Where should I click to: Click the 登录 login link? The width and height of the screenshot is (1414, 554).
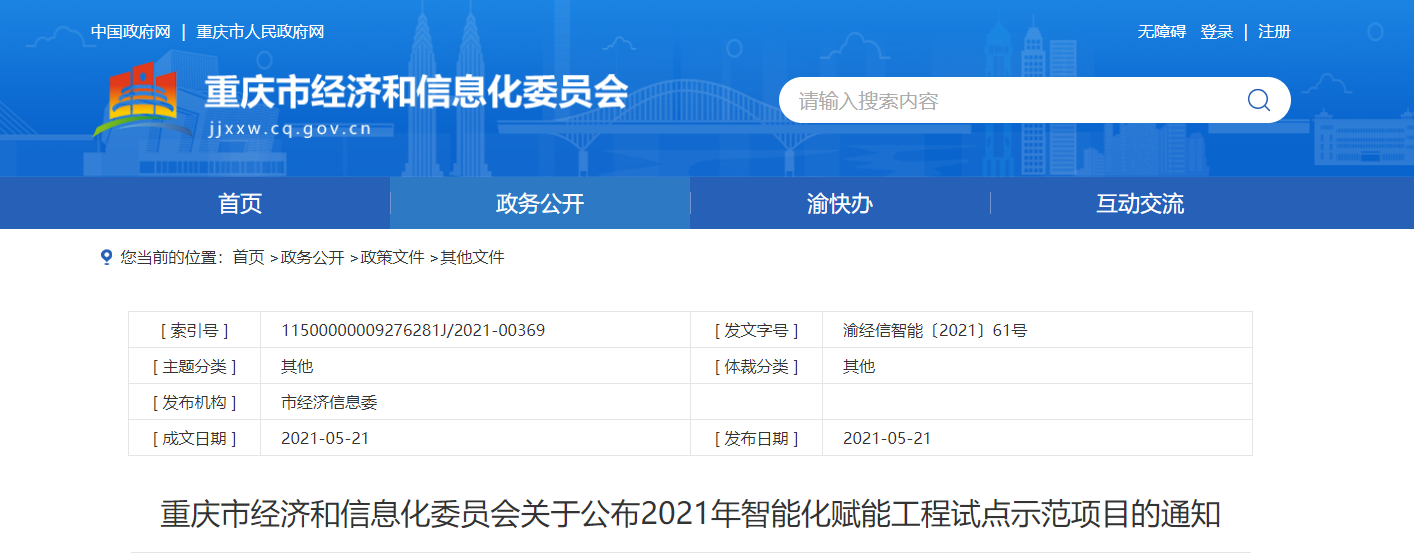pos(1217,32)
